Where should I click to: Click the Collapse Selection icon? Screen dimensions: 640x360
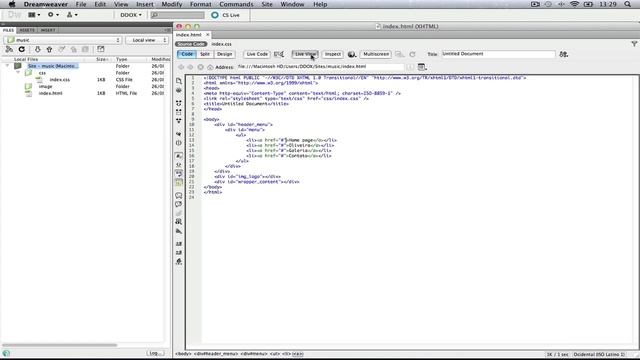(x=179, y=112)
